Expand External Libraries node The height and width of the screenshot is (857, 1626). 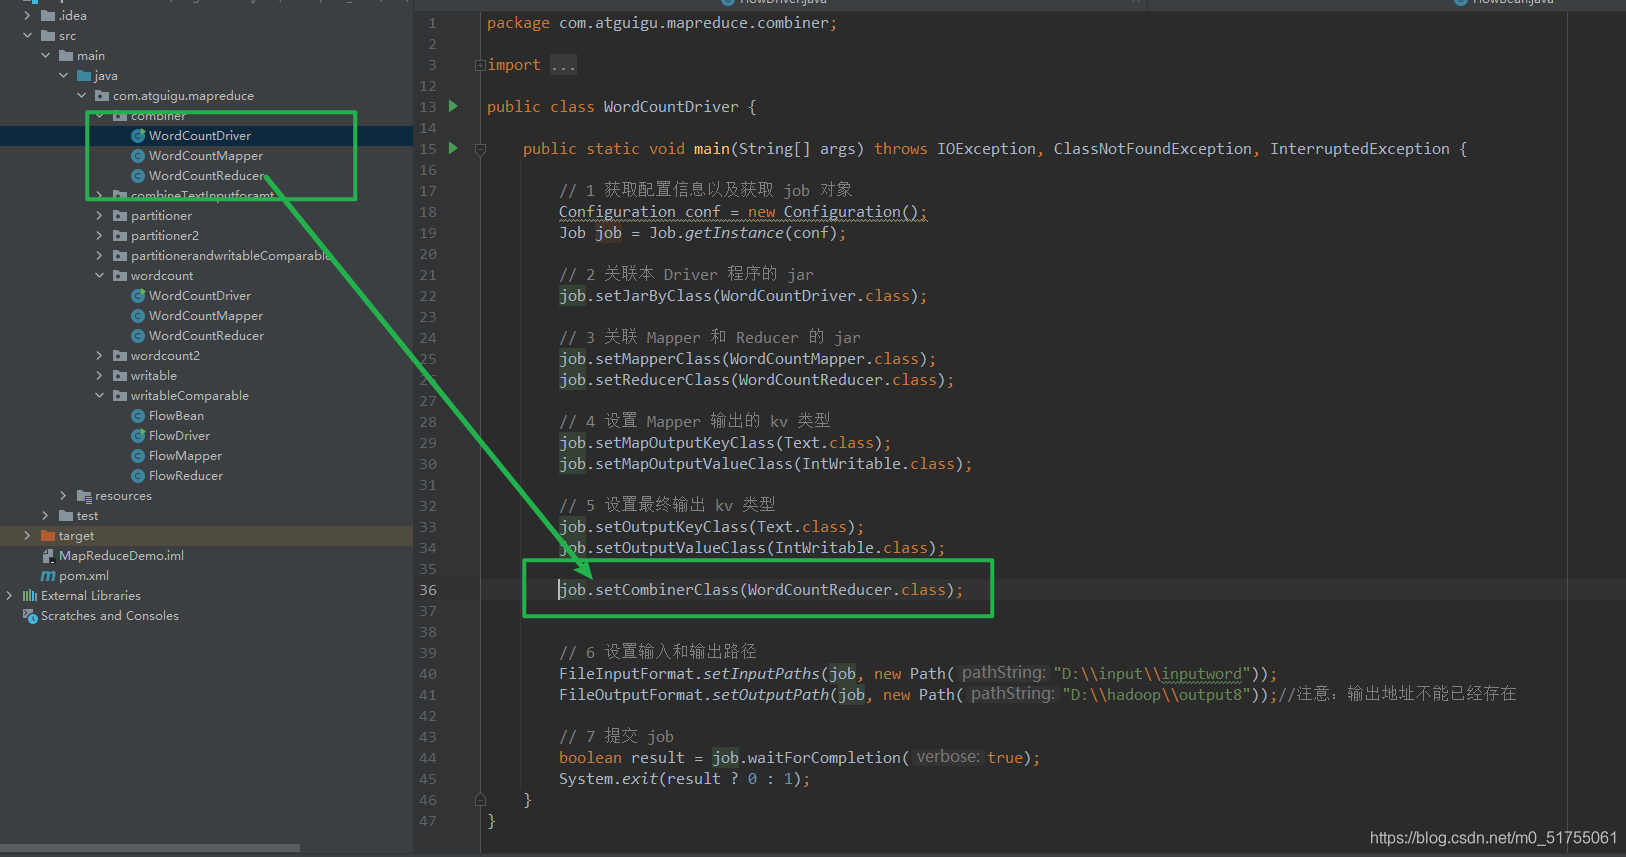tap(9, 596)
